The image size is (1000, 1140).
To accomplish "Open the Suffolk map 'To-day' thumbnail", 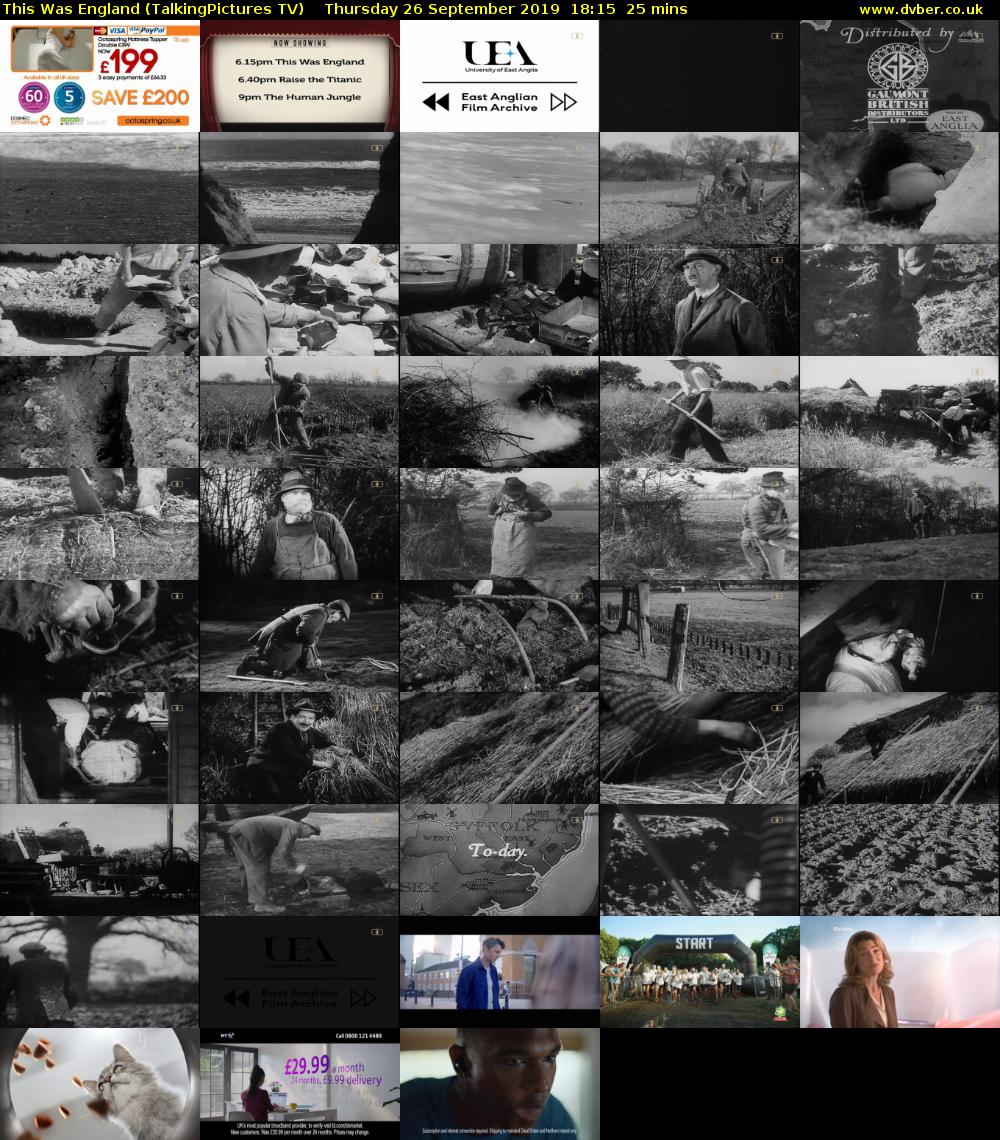I will 499,860.
